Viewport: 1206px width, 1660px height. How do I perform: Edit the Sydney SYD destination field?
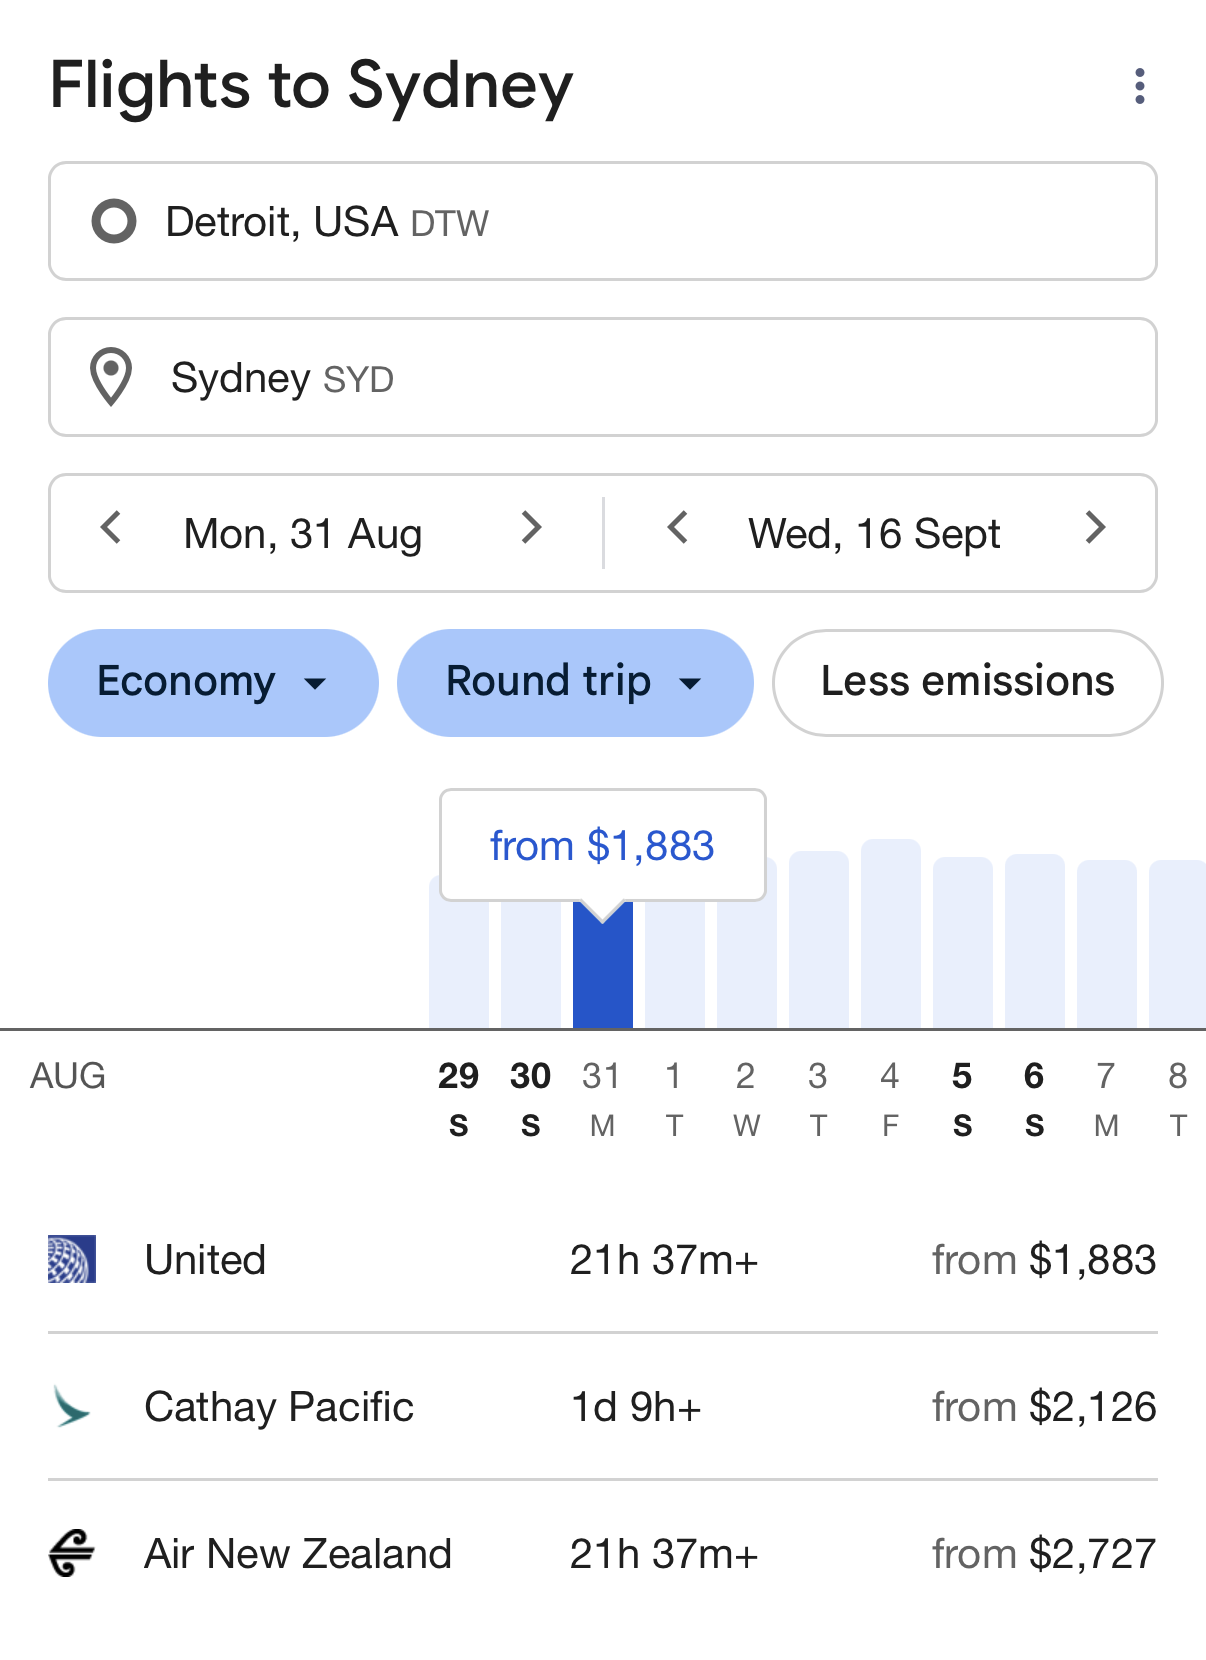pyautogui.click(x=603, y=377)
